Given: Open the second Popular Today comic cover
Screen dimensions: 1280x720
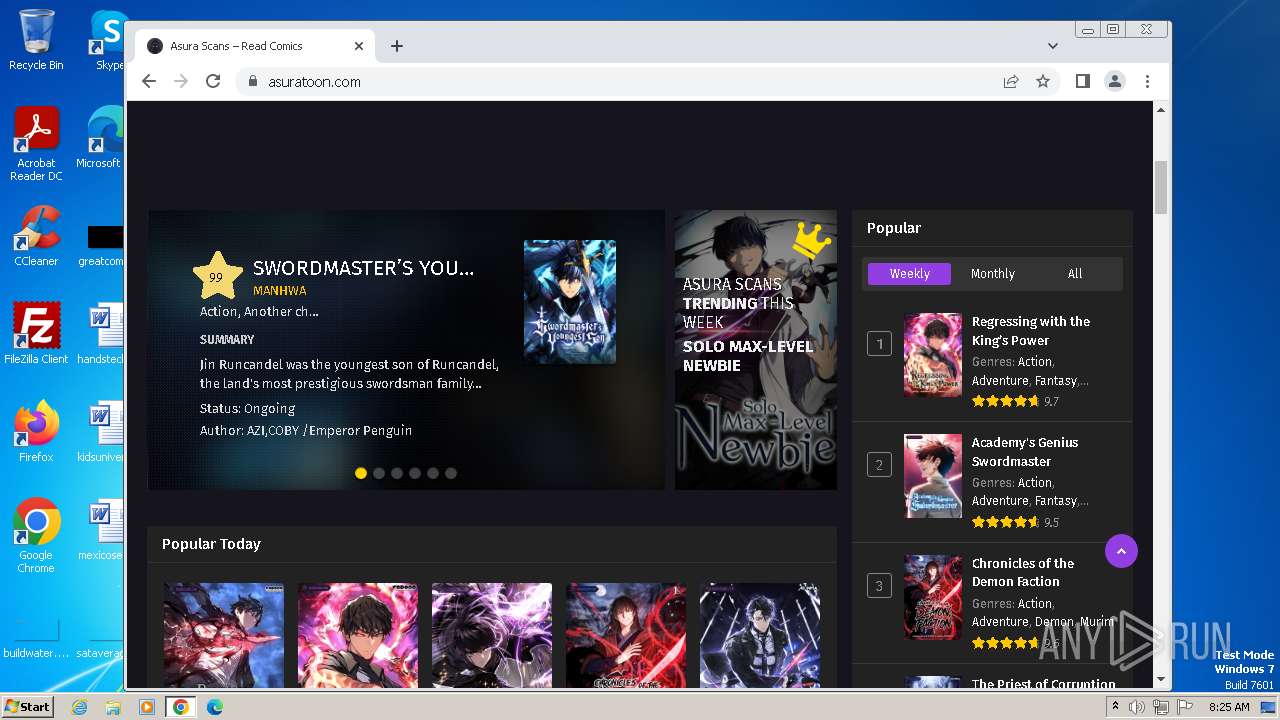Looking at the screenshot, I should pos(358,635).
